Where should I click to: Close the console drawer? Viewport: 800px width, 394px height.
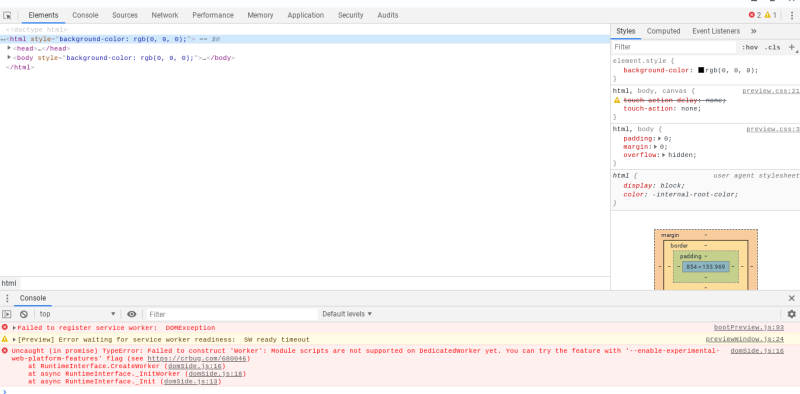coord(791,299)
